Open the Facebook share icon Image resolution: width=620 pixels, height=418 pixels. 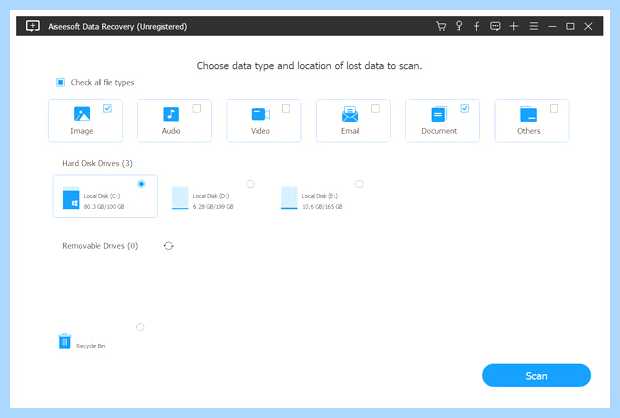[476, 26]
